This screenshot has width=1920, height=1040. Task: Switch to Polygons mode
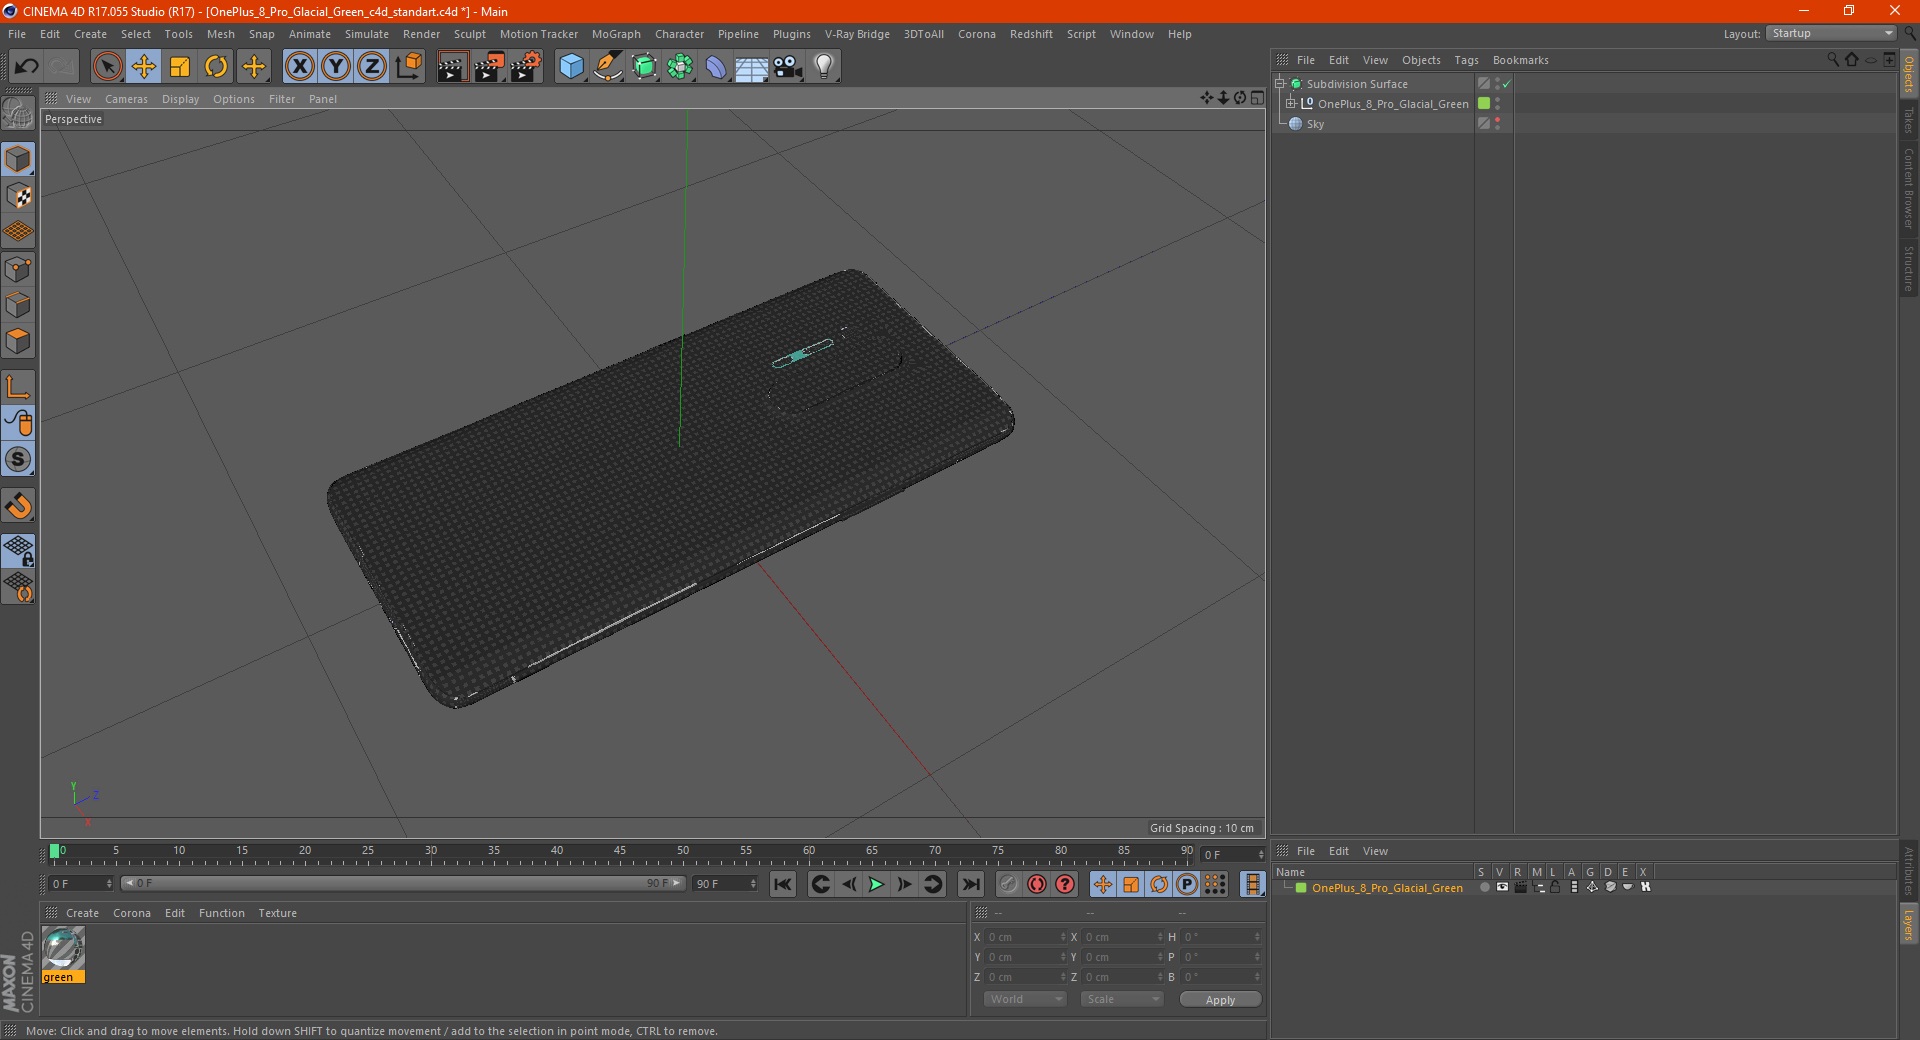[x=18, y=342]
